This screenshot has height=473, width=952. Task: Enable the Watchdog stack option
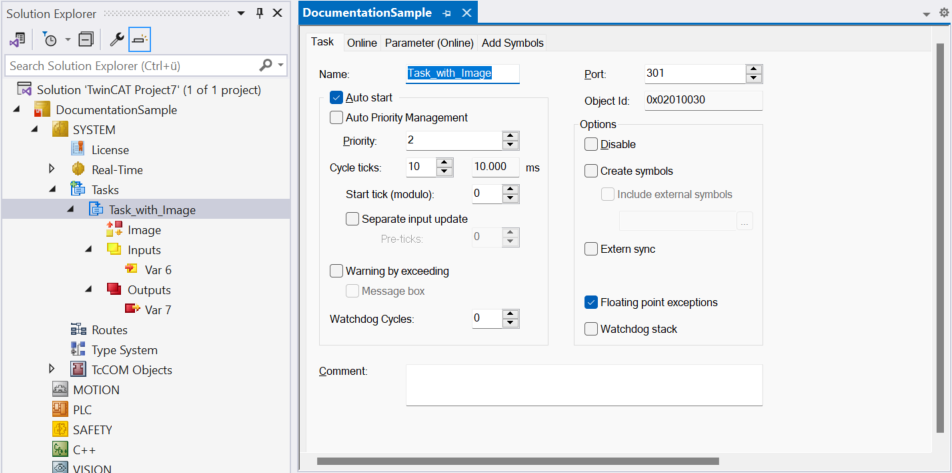(591, 329)
